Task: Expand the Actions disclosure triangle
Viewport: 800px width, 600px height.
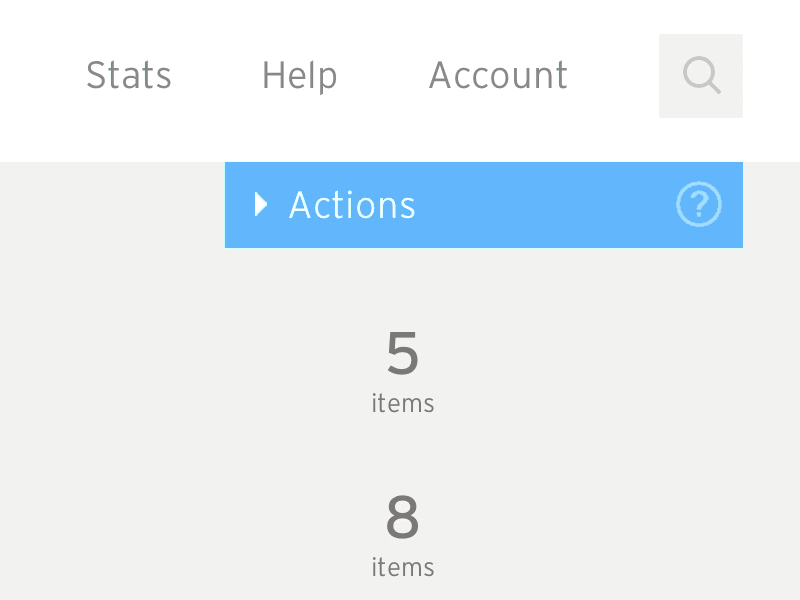Action: click(x=261, y=205)
